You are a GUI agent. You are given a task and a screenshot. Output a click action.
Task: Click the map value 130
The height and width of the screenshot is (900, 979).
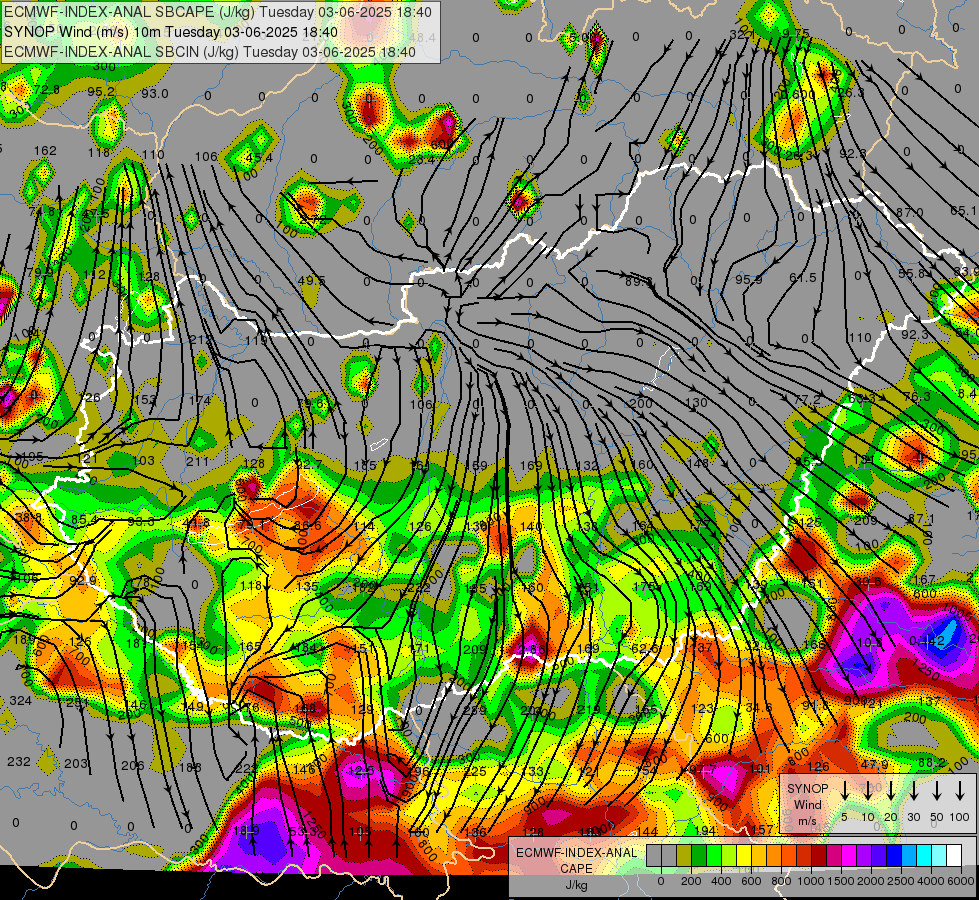696,402
